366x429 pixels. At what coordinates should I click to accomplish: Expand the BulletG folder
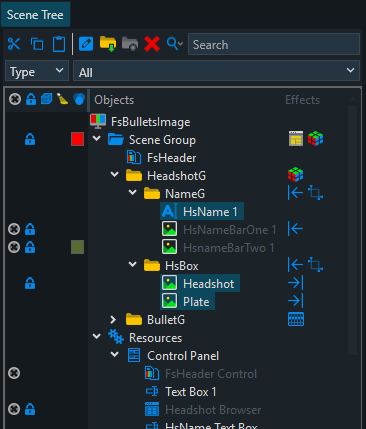pos(113,320)
